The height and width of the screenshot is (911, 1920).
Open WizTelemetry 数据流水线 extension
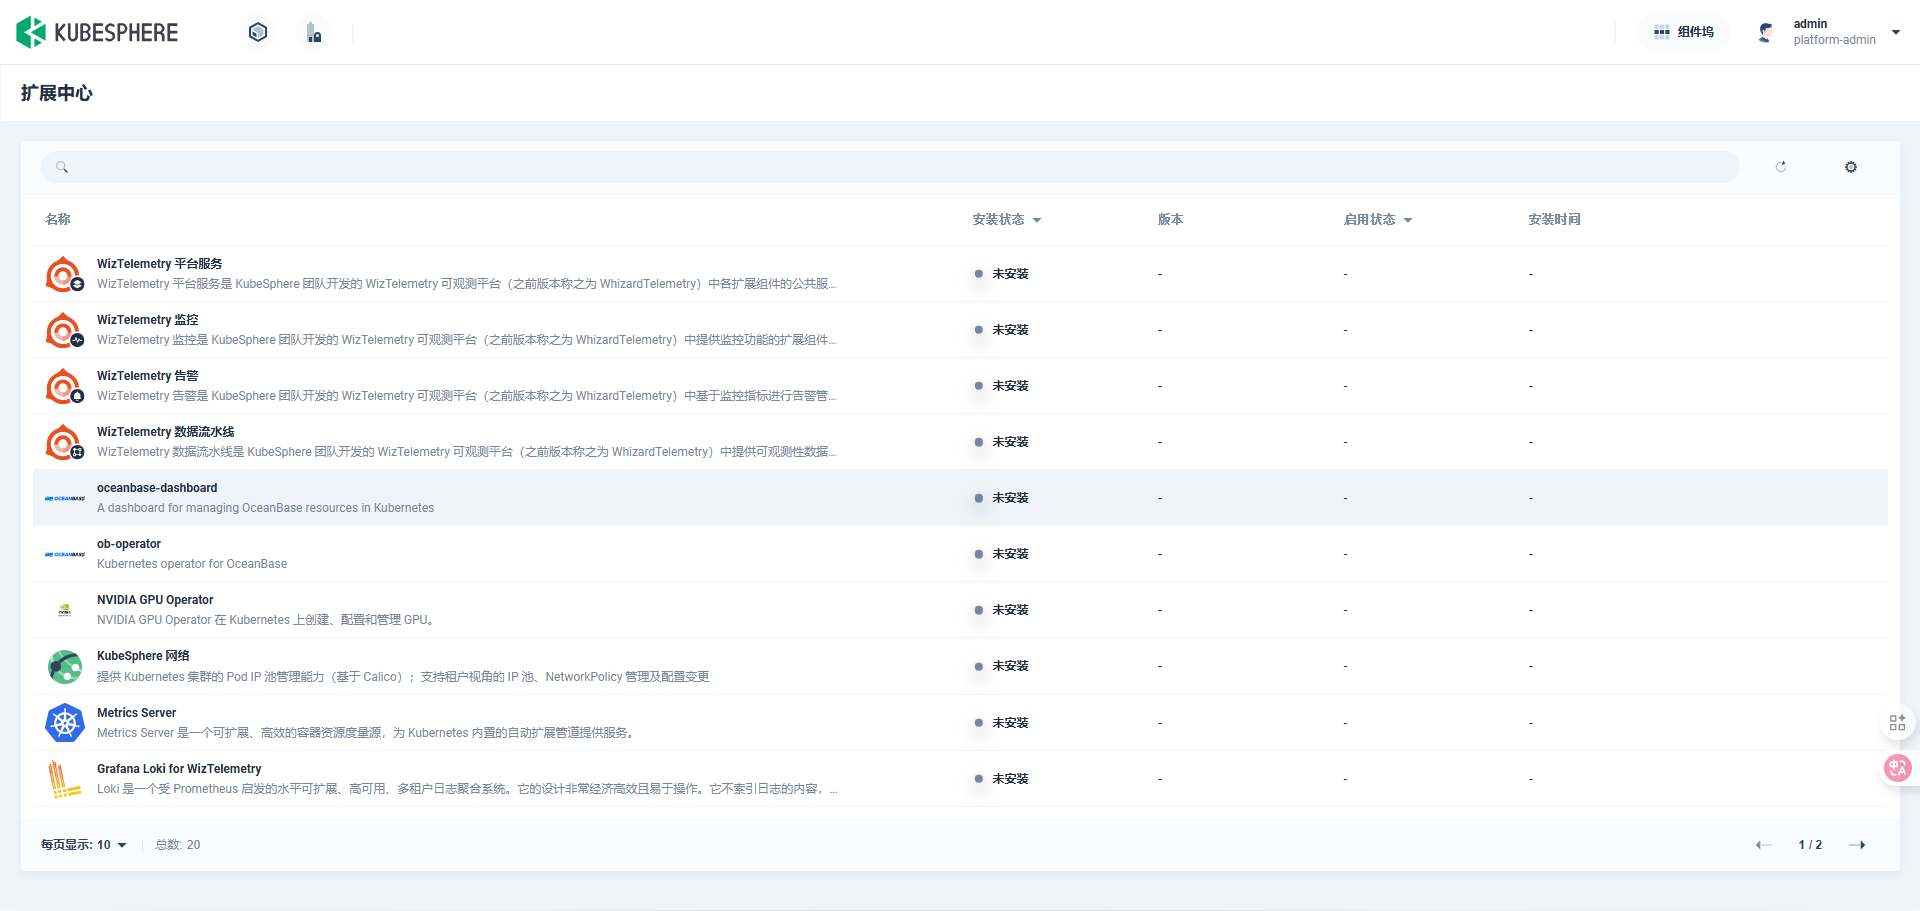click(x=166, y=432)
